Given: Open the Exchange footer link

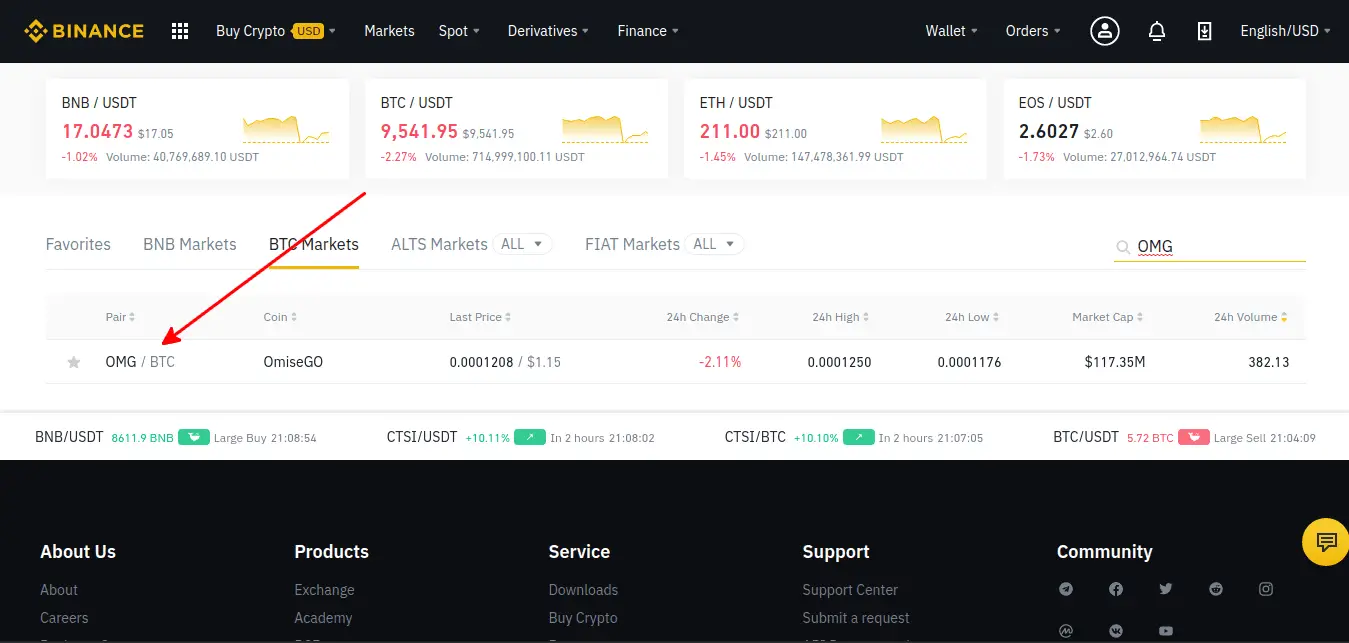Looking at the screenshot, I should click(324, 590).
